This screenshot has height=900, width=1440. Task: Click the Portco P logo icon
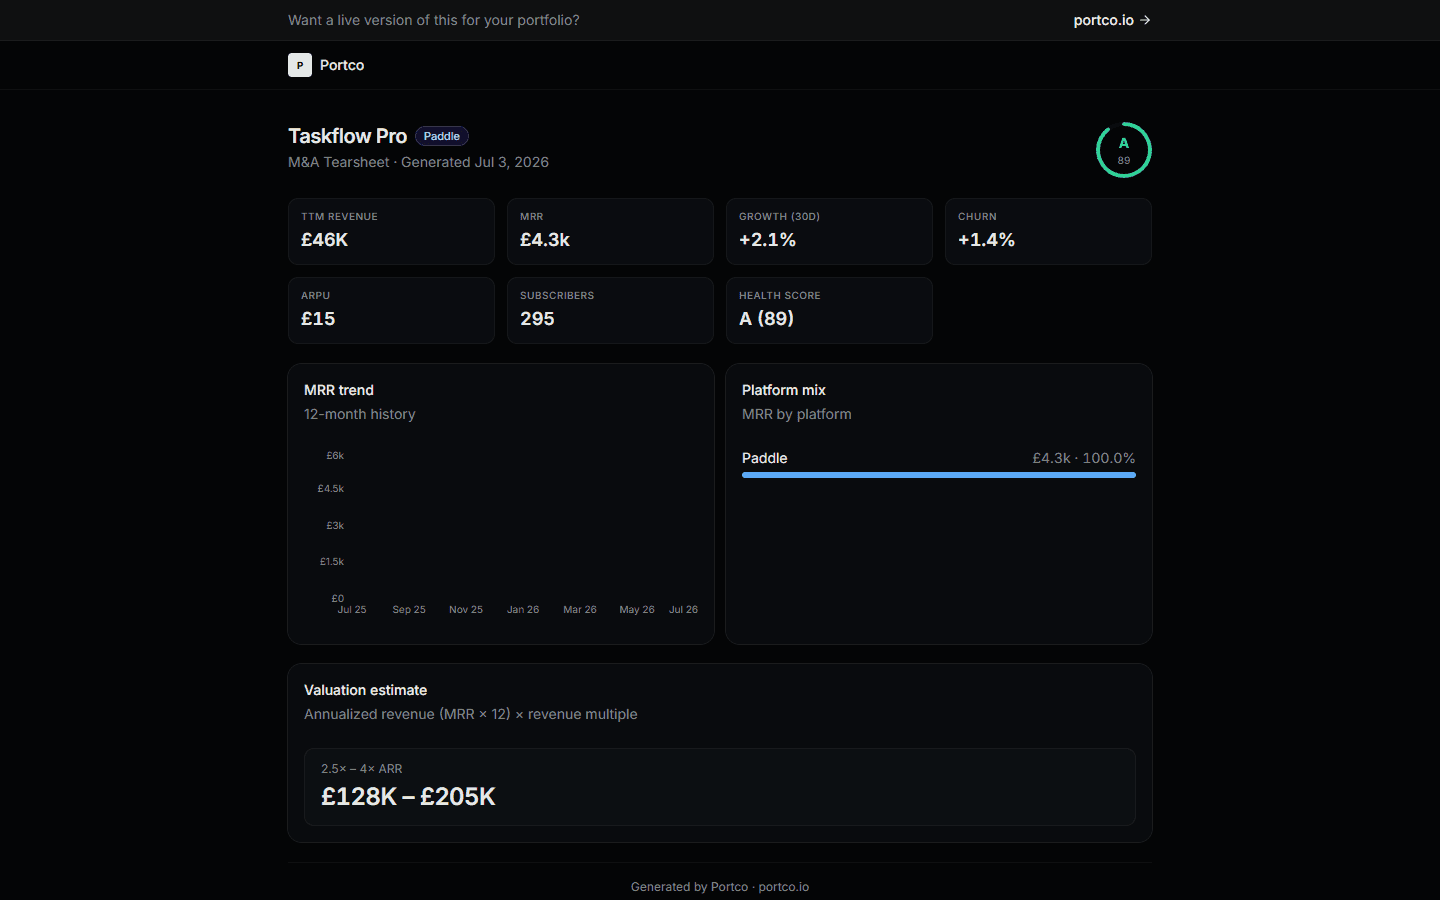point(300,65)
